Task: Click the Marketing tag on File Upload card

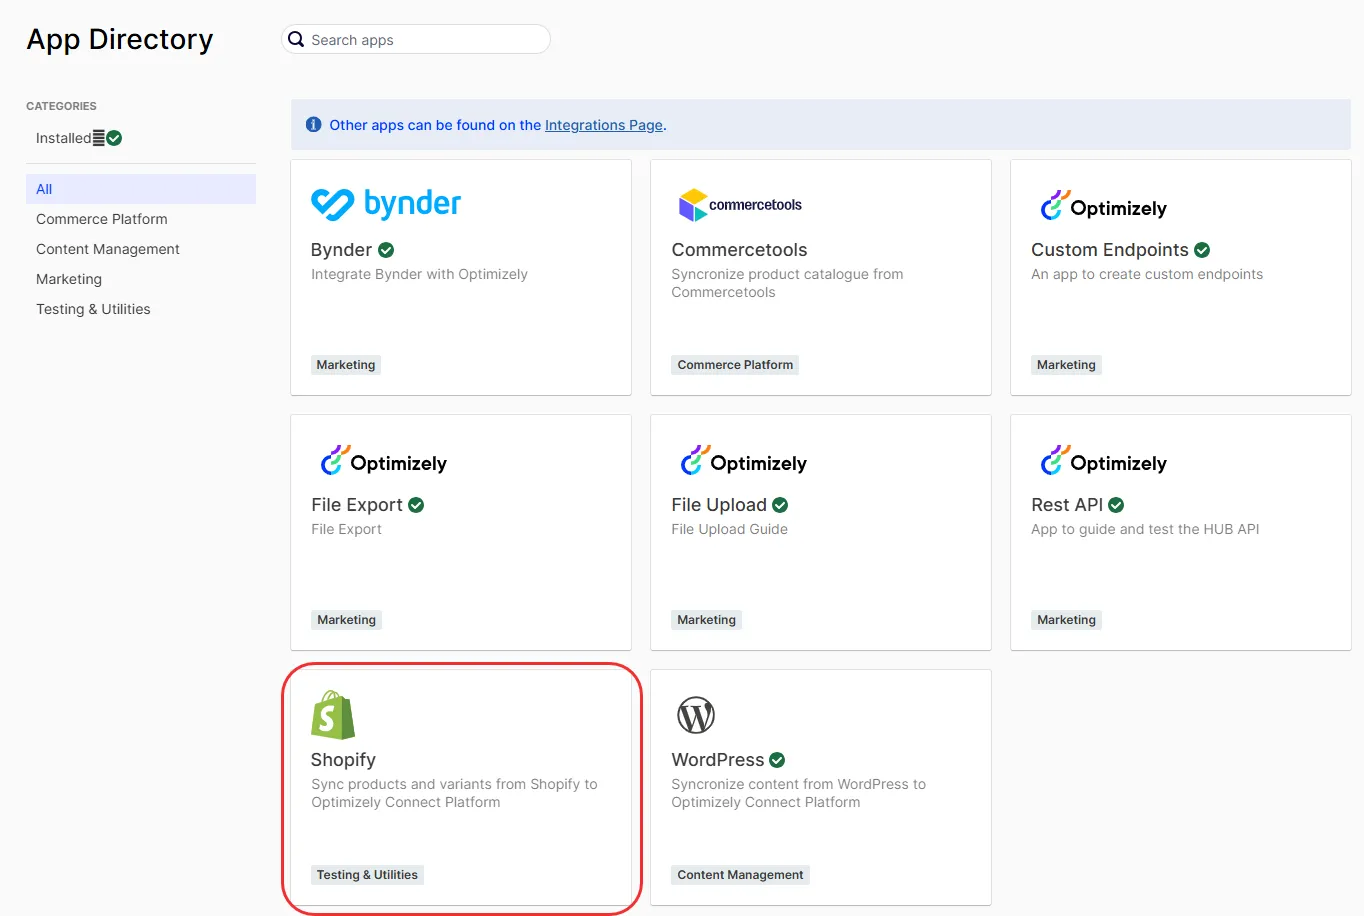Action: pos(706,620)
